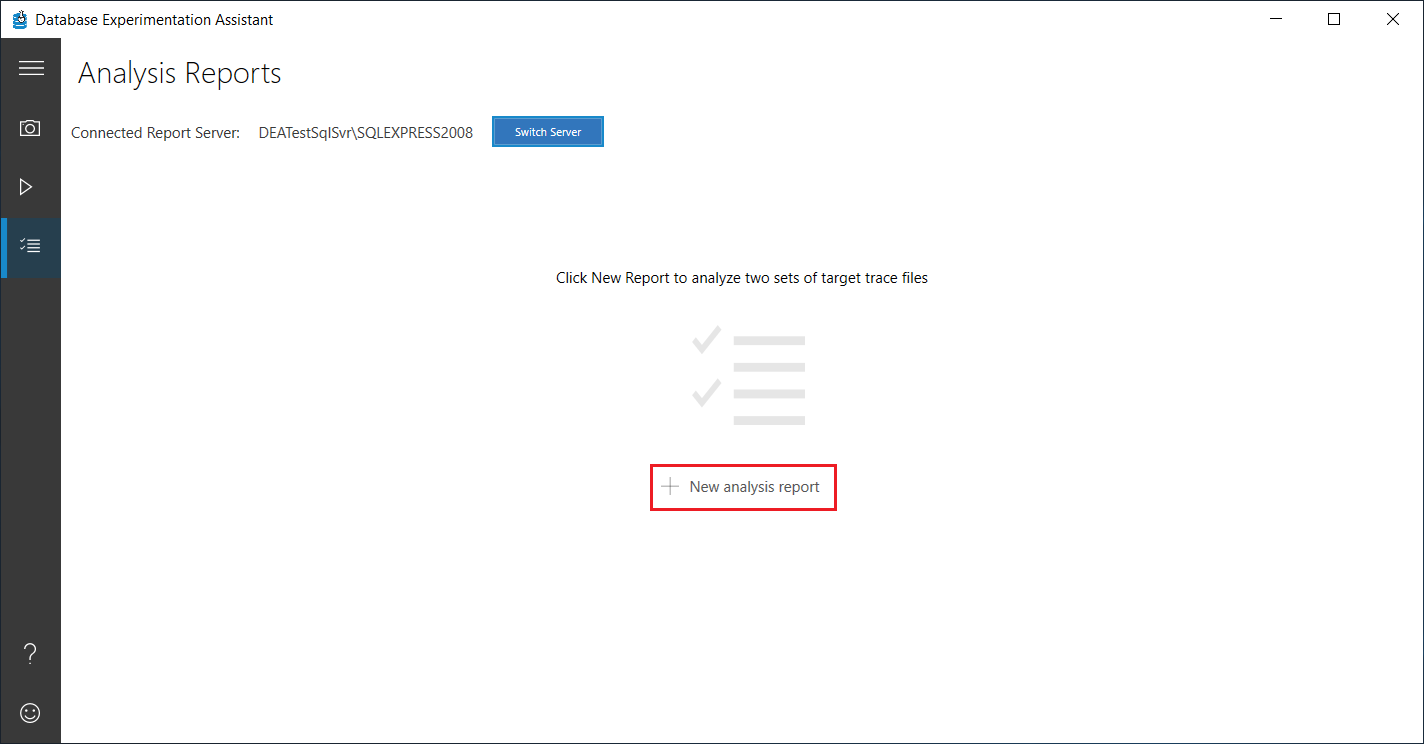Open Help via the question mark icon

tap(30, 654)
